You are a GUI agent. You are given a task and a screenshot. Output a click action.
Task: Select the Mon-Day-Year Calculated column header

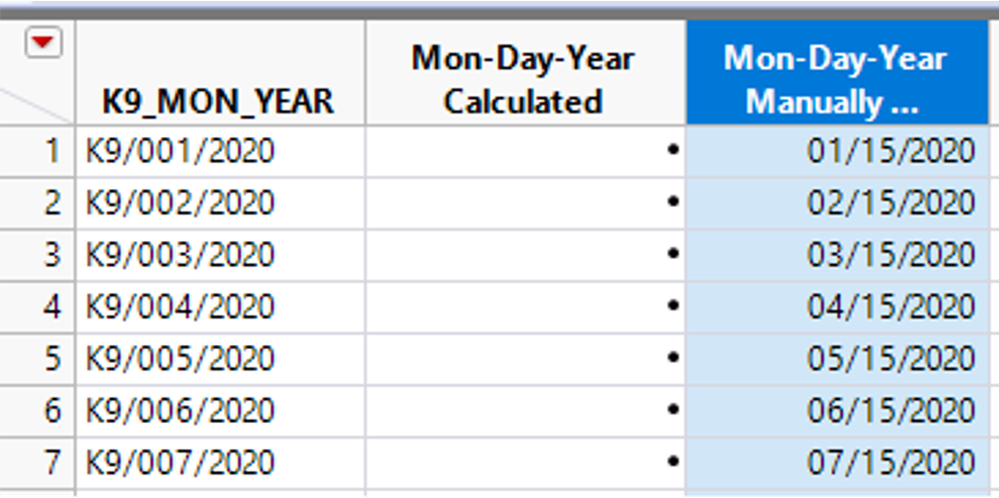tap(524, 79)
